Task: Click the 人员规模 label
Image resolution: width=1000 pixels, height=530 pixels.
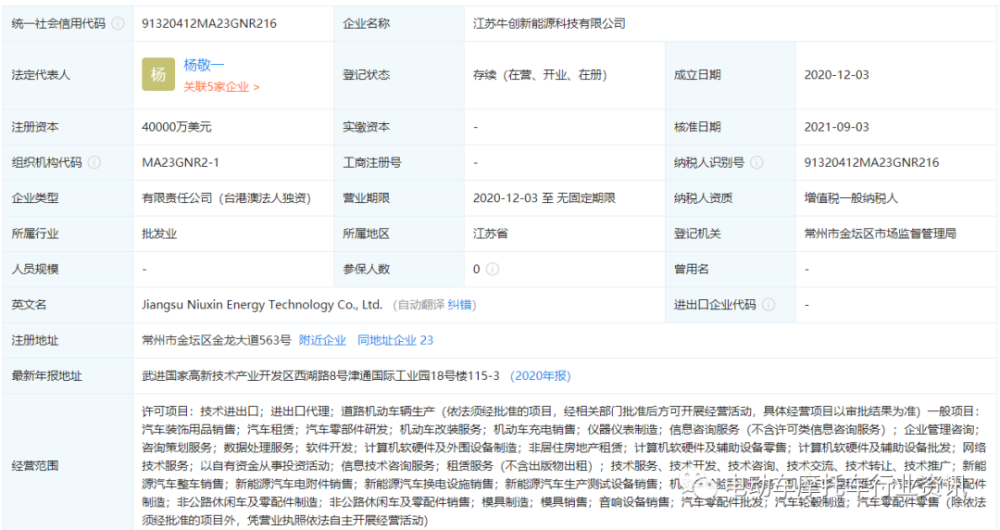Action: pos(35,269)
